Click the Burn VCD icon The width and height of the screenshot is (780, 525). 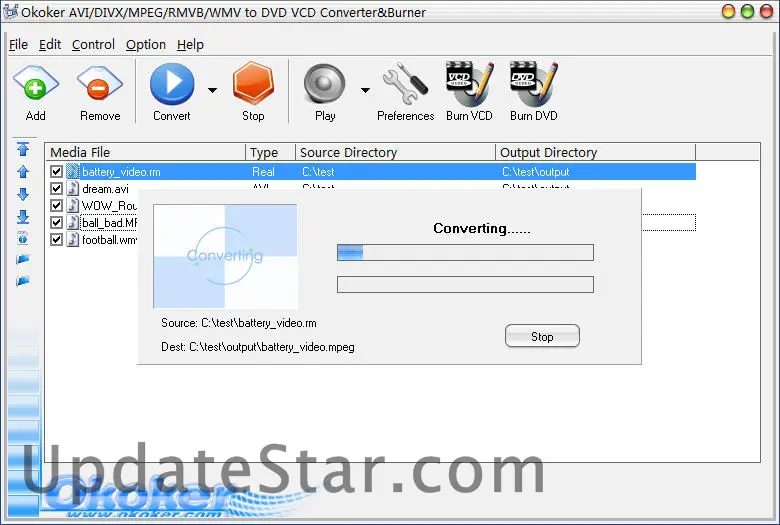(x=469, y=84)
